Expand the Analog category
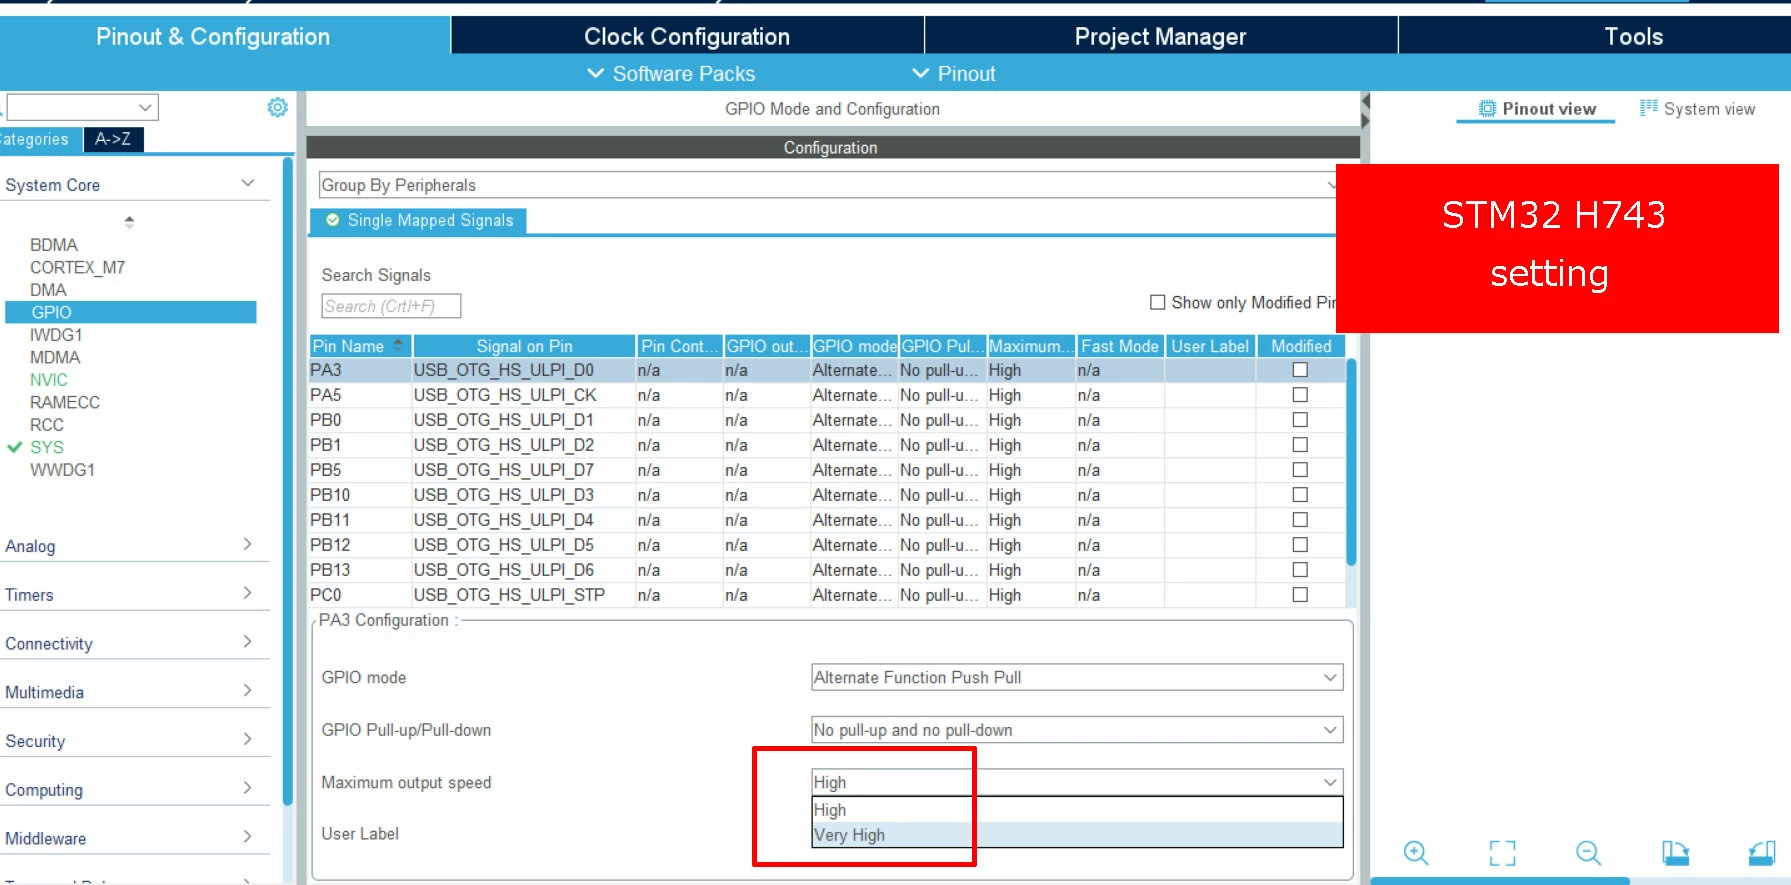This screenshot has width=1791, height=885. click(248, 544)
